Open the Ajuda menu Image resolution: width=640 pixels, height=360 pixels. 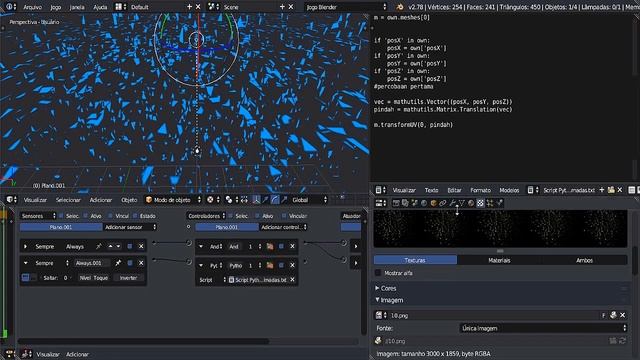click(x=100, y=7)
